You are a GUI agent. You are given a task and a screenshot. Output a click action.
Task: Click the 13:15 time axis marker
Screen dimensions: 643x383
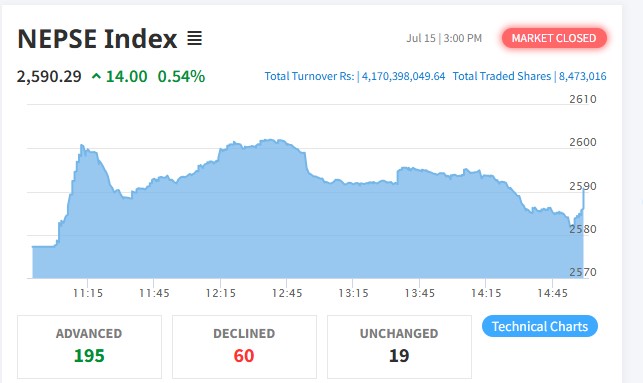click(x=353, y=293)
